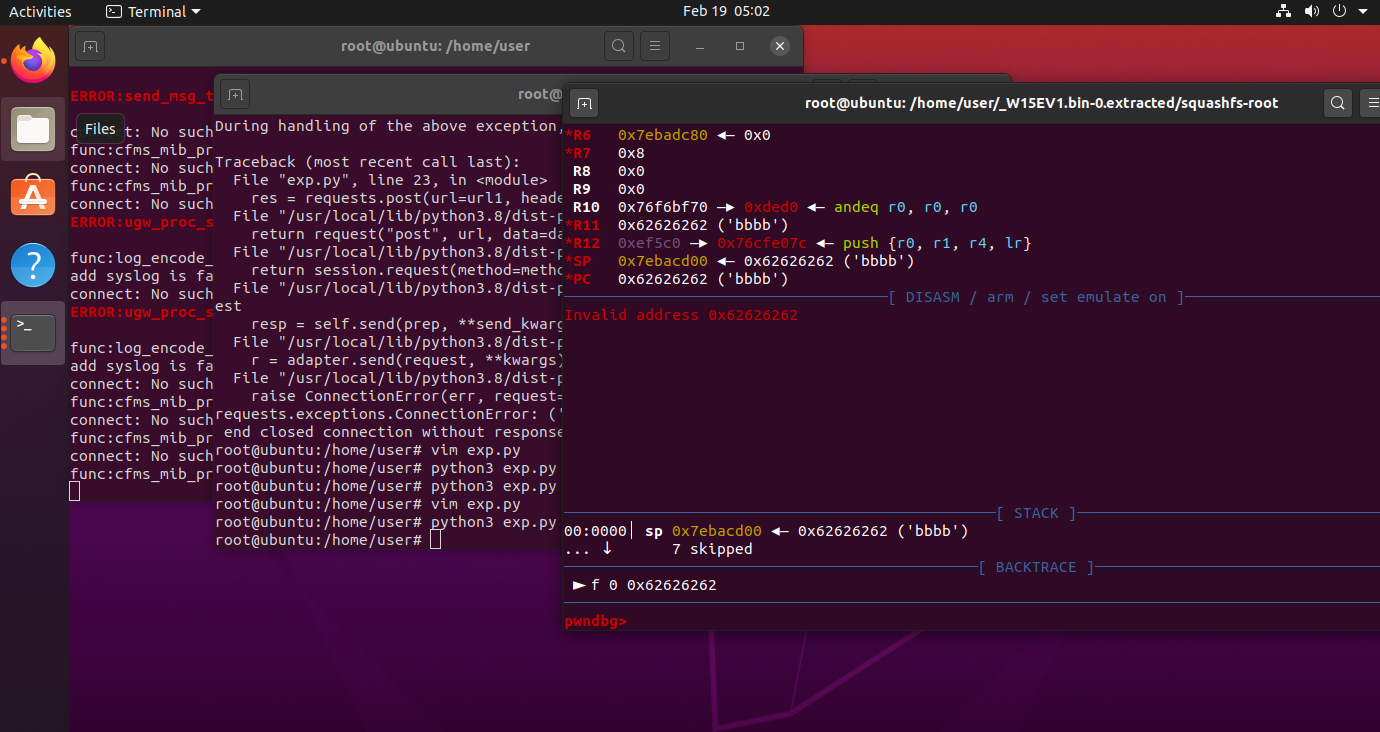
Task: Add new tab in middle terminal window
Action: [x=235, y=94]
